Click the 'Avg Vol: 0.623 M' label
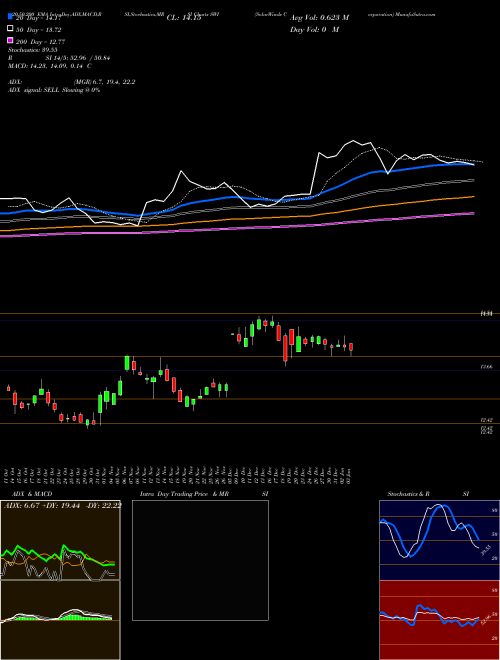 (x=319, y=18)
